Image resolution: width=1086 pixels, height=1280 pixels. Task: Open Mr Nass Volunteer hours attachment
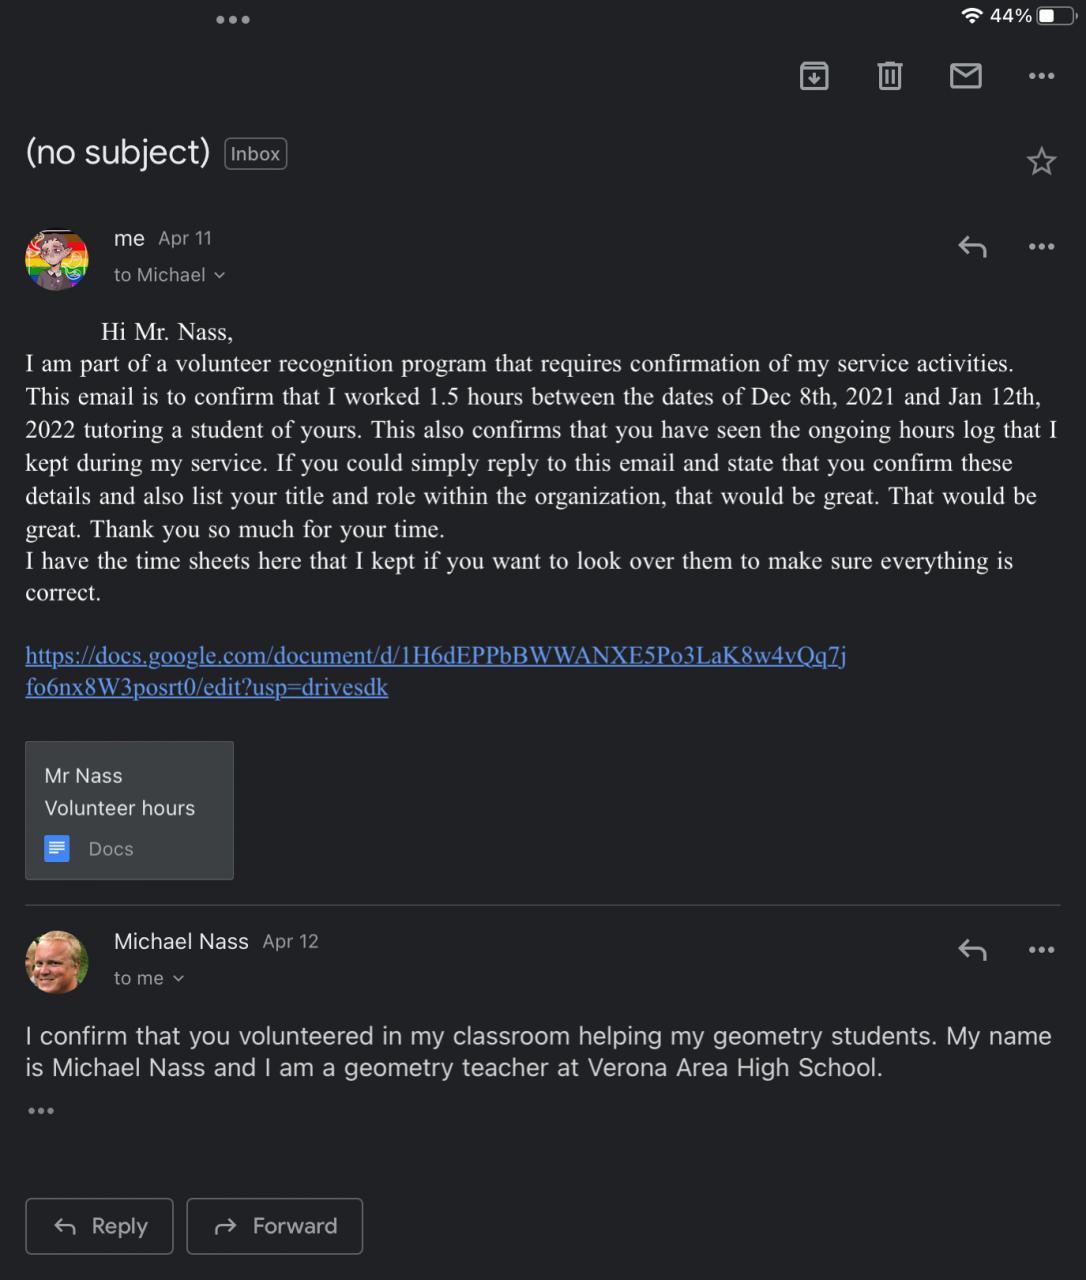[x=129, y=810]
